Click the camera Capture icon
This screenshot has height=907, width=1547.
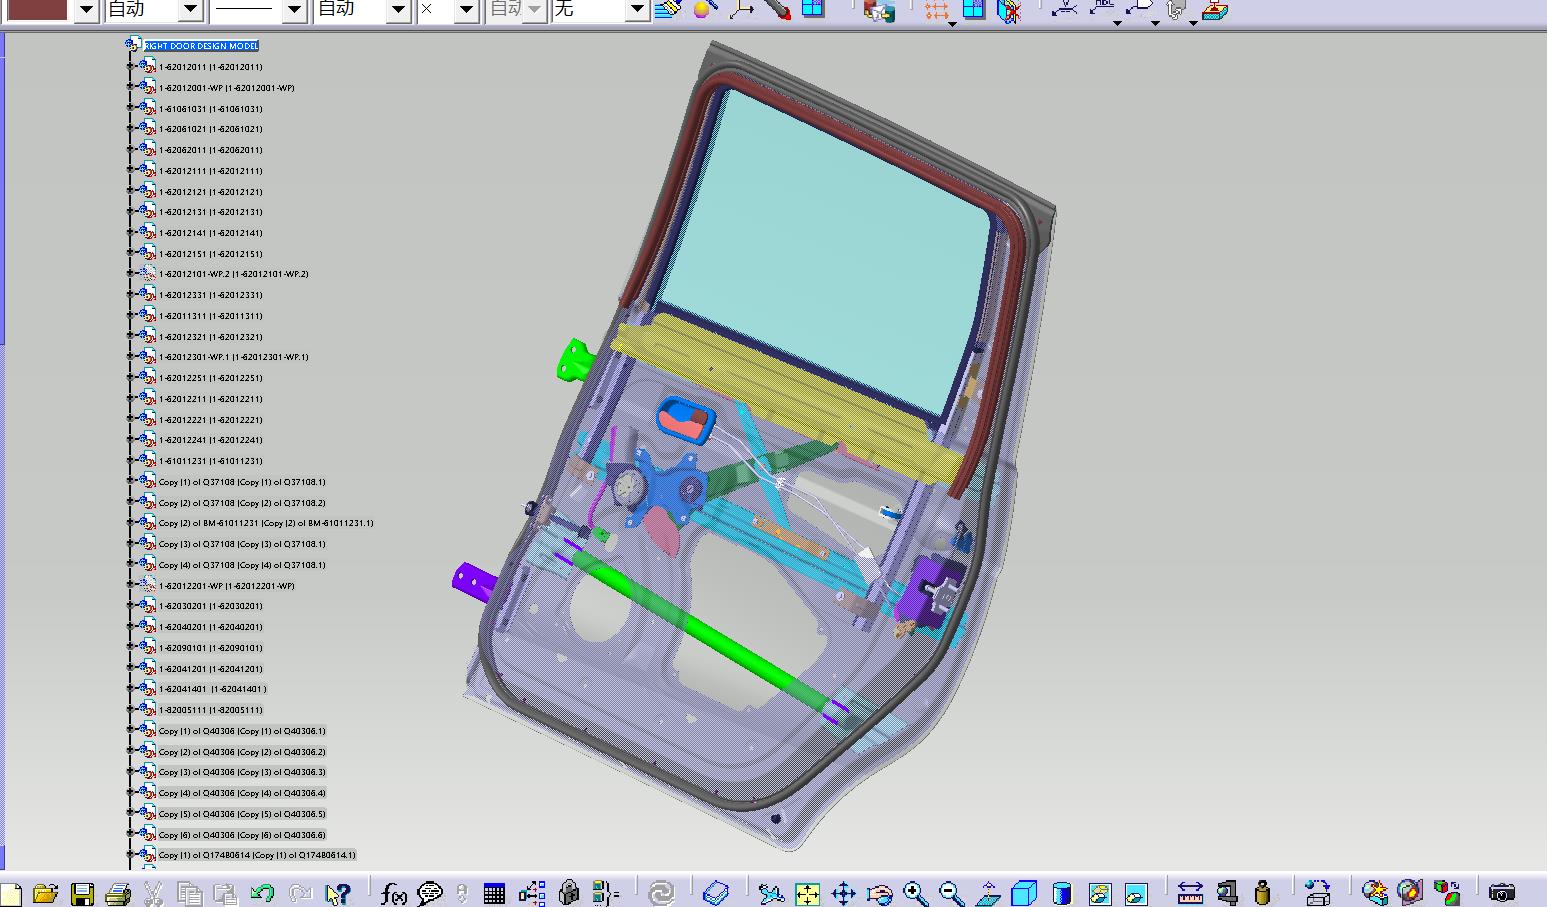pos(1502,892)
